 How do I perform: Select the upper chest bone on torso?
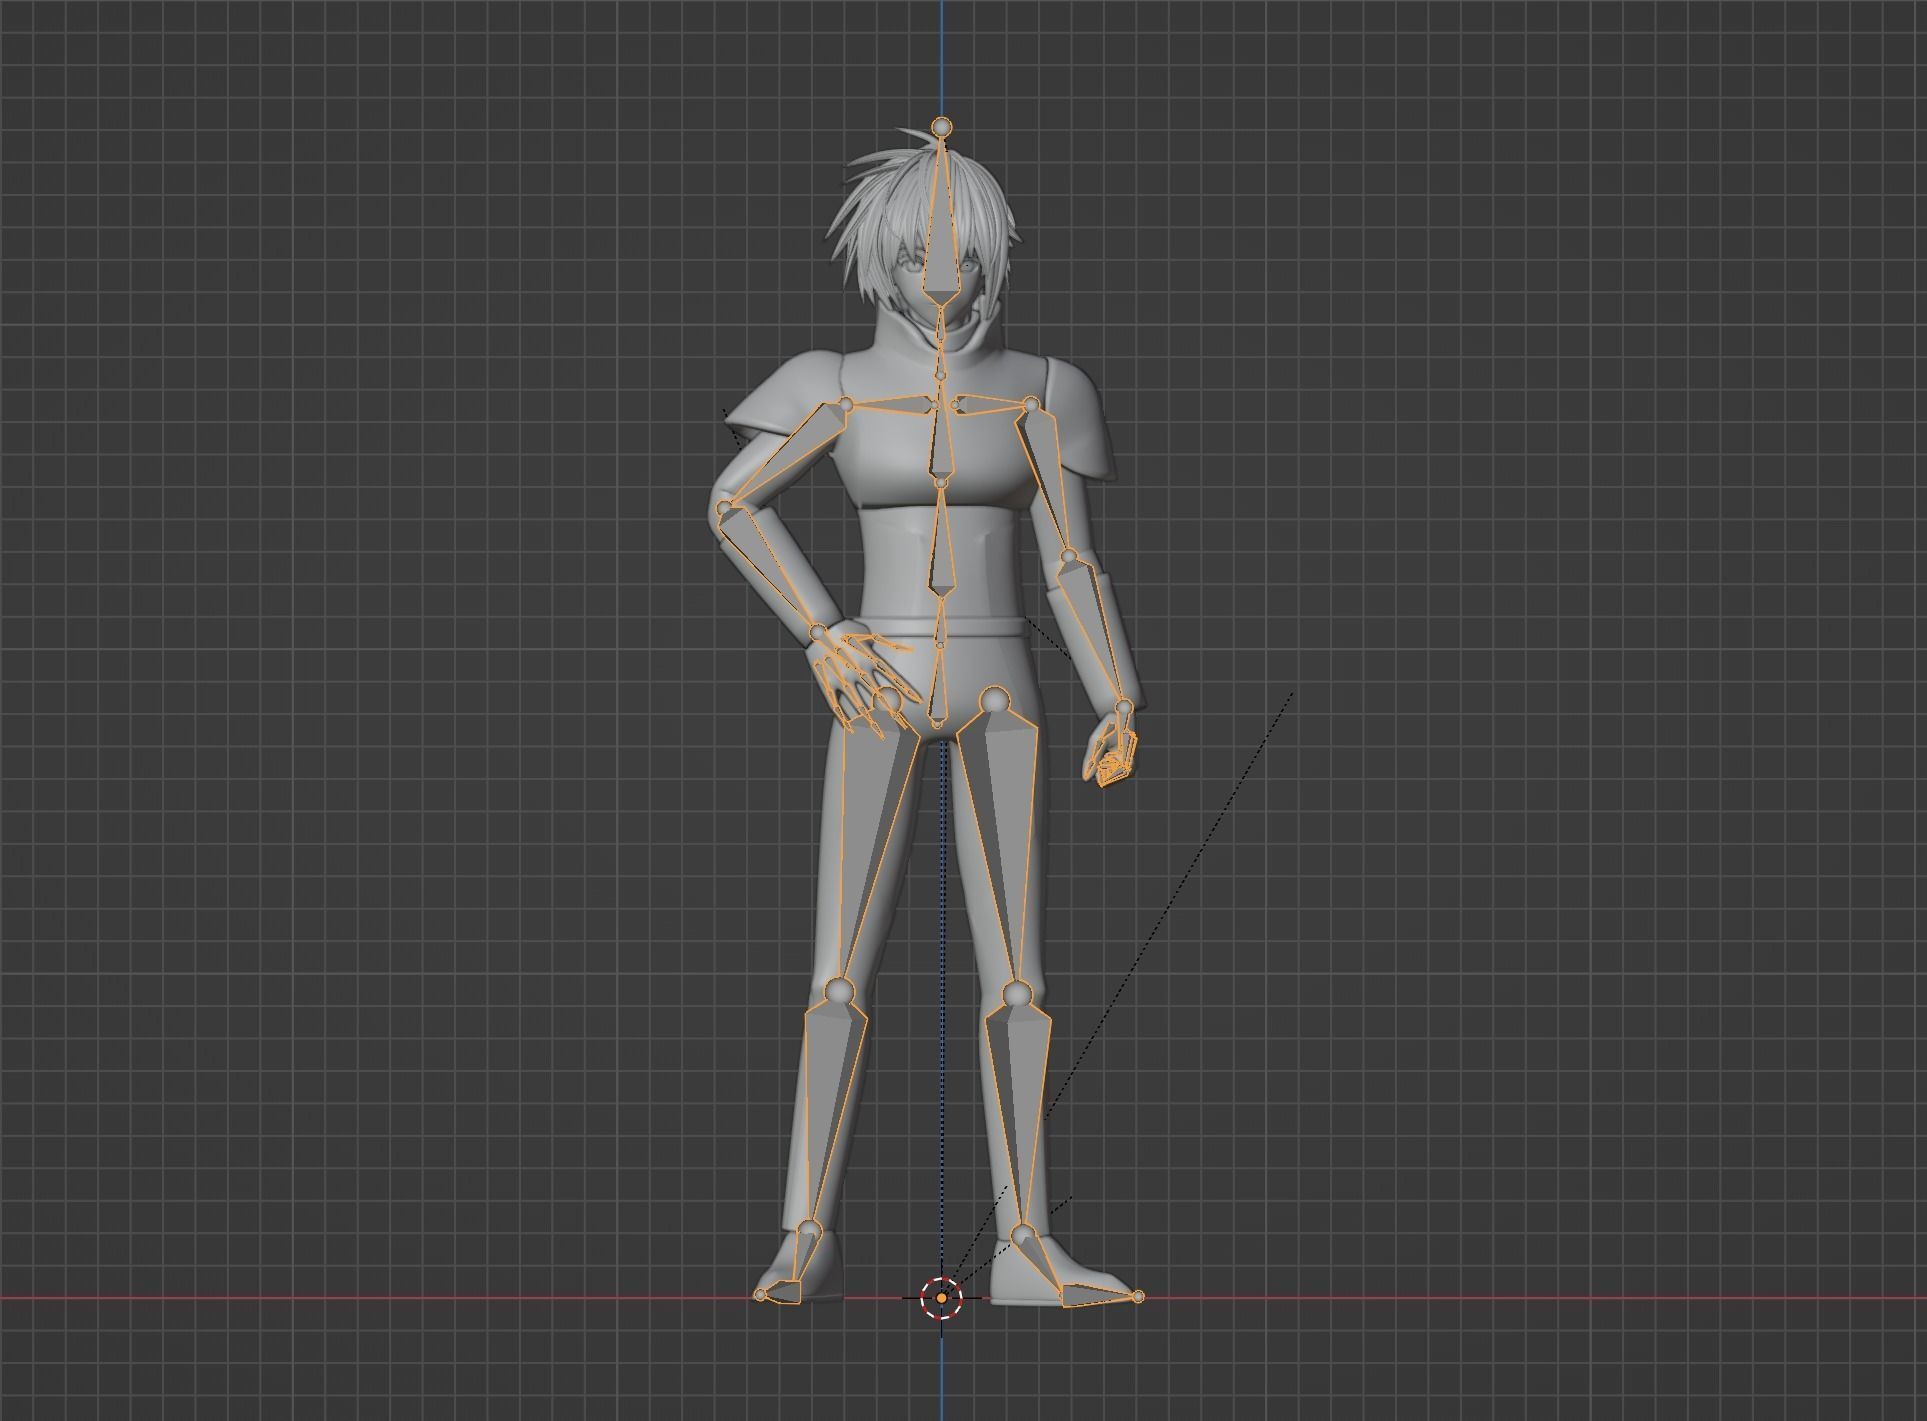[x=941, y=443]
